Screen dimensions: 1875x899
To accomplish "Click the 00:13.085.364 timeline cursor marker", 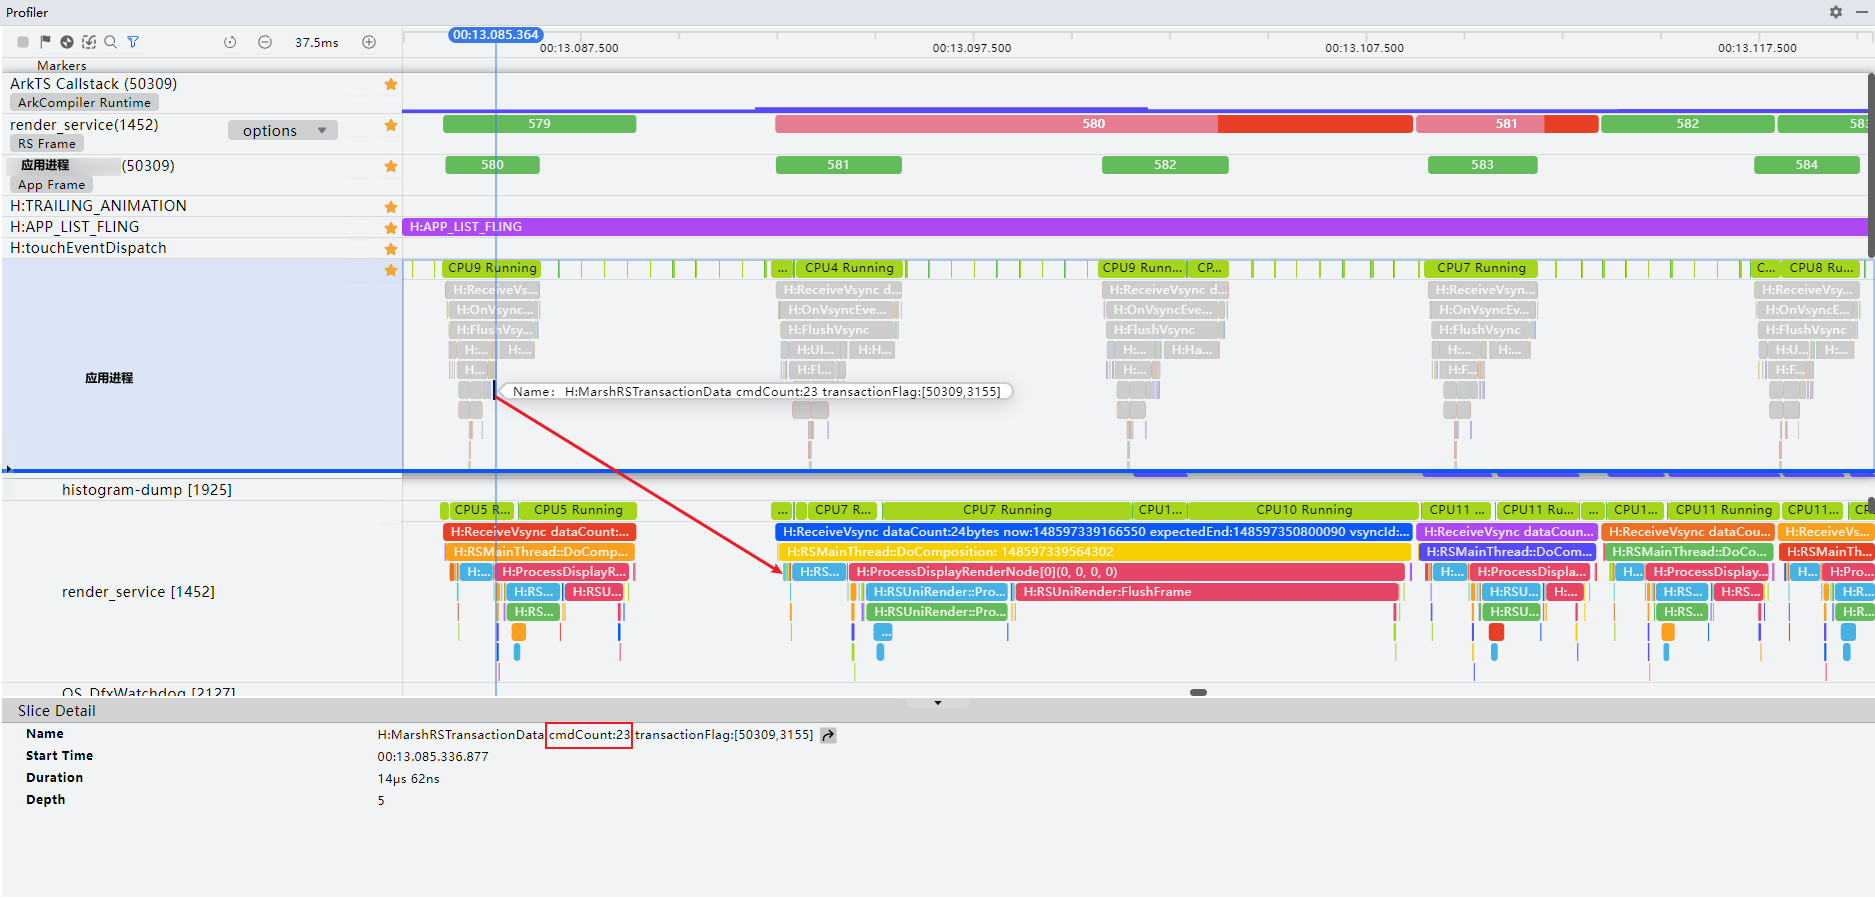I will point(495,35).
